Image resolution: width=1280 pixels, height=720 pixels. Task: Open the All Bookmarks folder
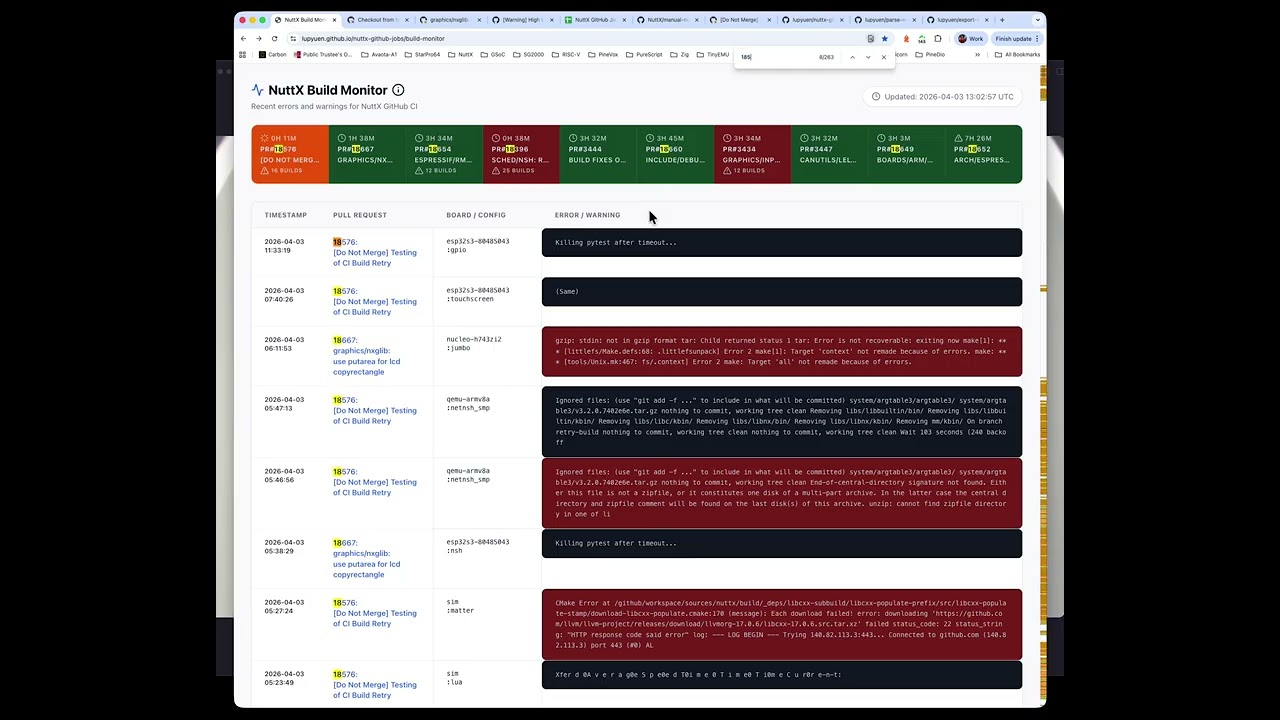[x=1018, y=55]
